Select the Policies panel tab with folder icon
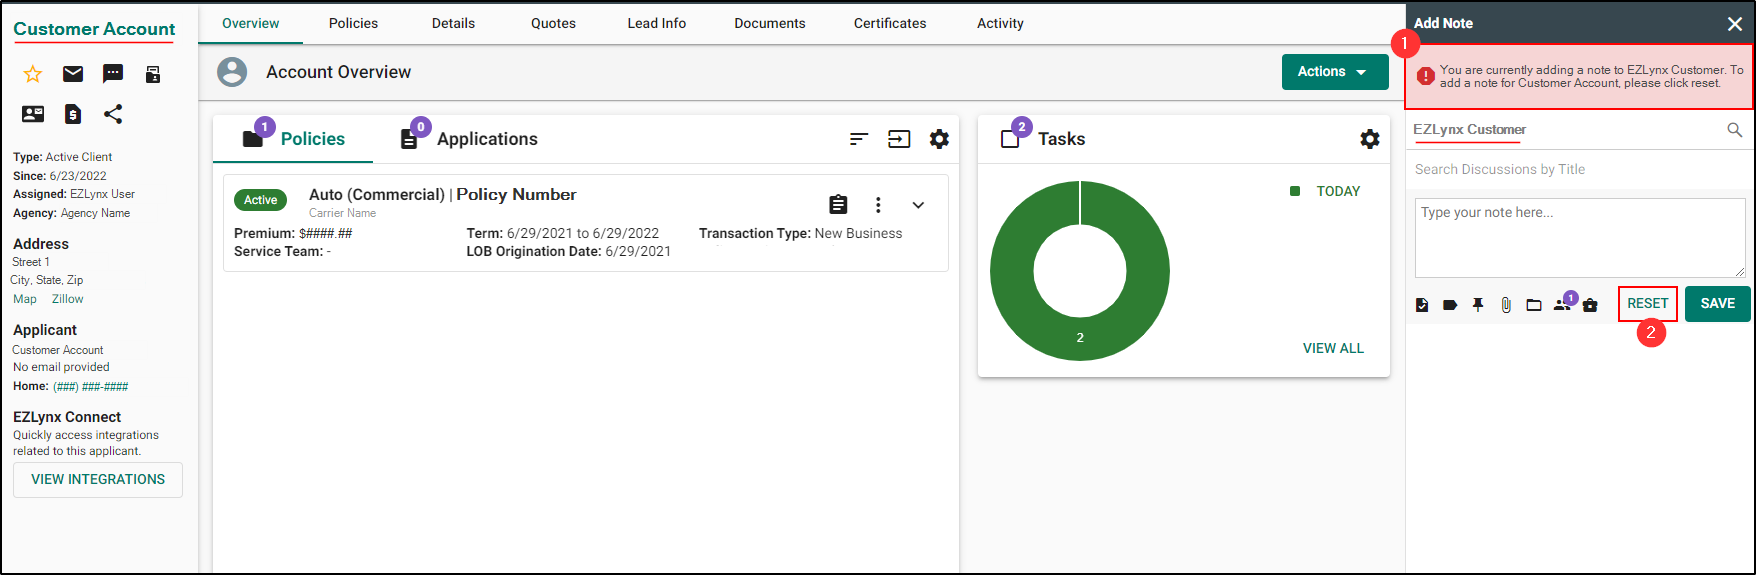1756x575 pixels. coord(293,139)
